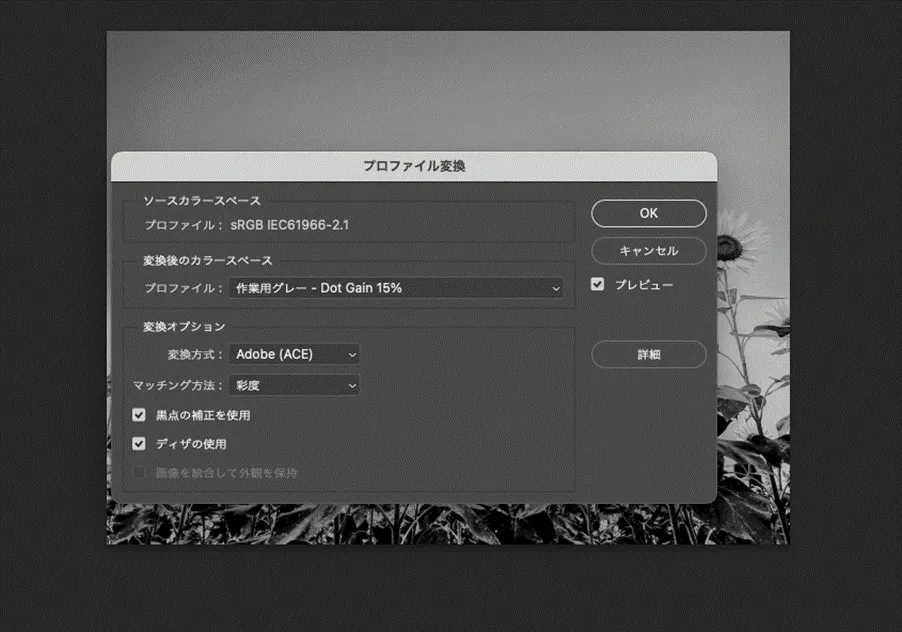Open the destination profile dropdown showing Dot Gain 15%
The image size is (902, 632).
tap(398, 287)
